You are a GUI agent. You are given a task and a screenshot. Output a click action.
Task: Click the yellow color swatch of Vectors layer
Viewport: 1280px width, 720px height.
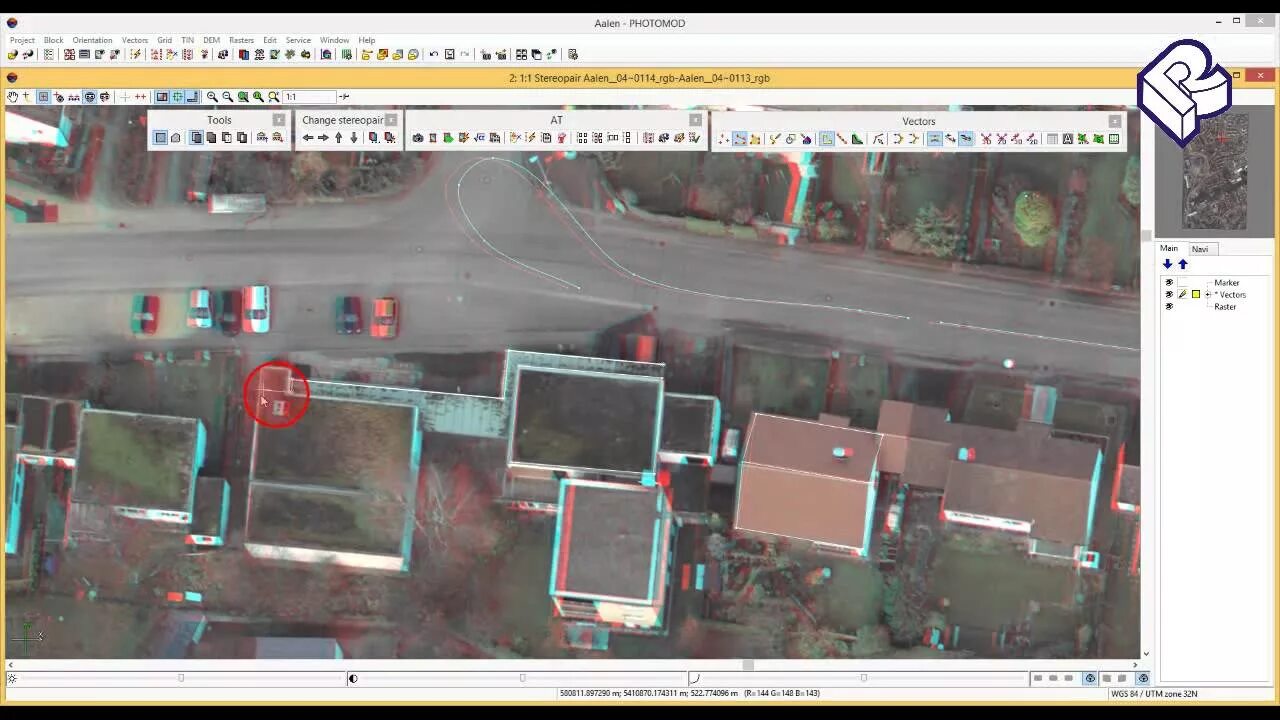1195,295
